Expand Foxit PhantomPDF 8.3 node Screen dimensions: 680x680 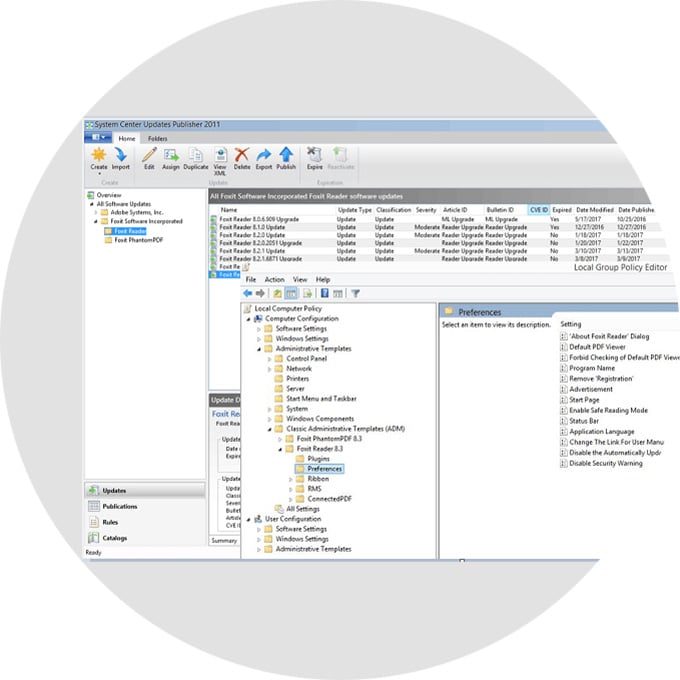pos(280,439)
